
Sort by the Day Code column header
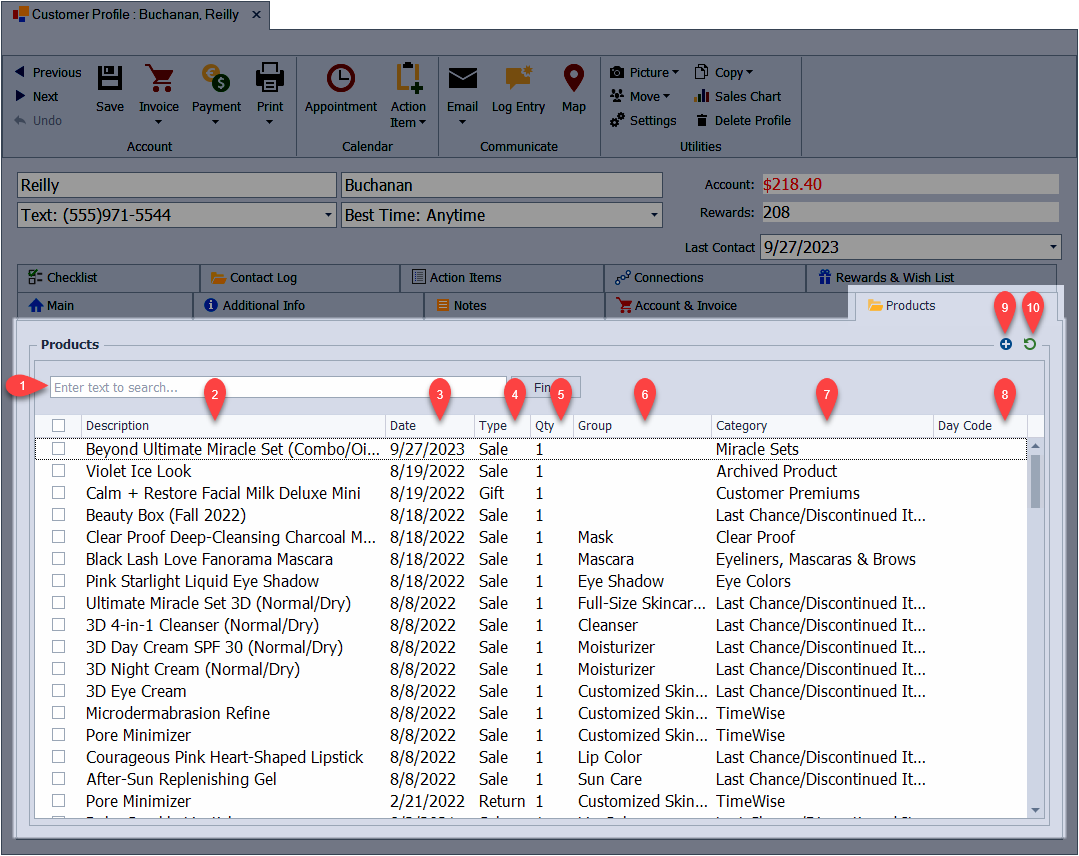point(980,426)
